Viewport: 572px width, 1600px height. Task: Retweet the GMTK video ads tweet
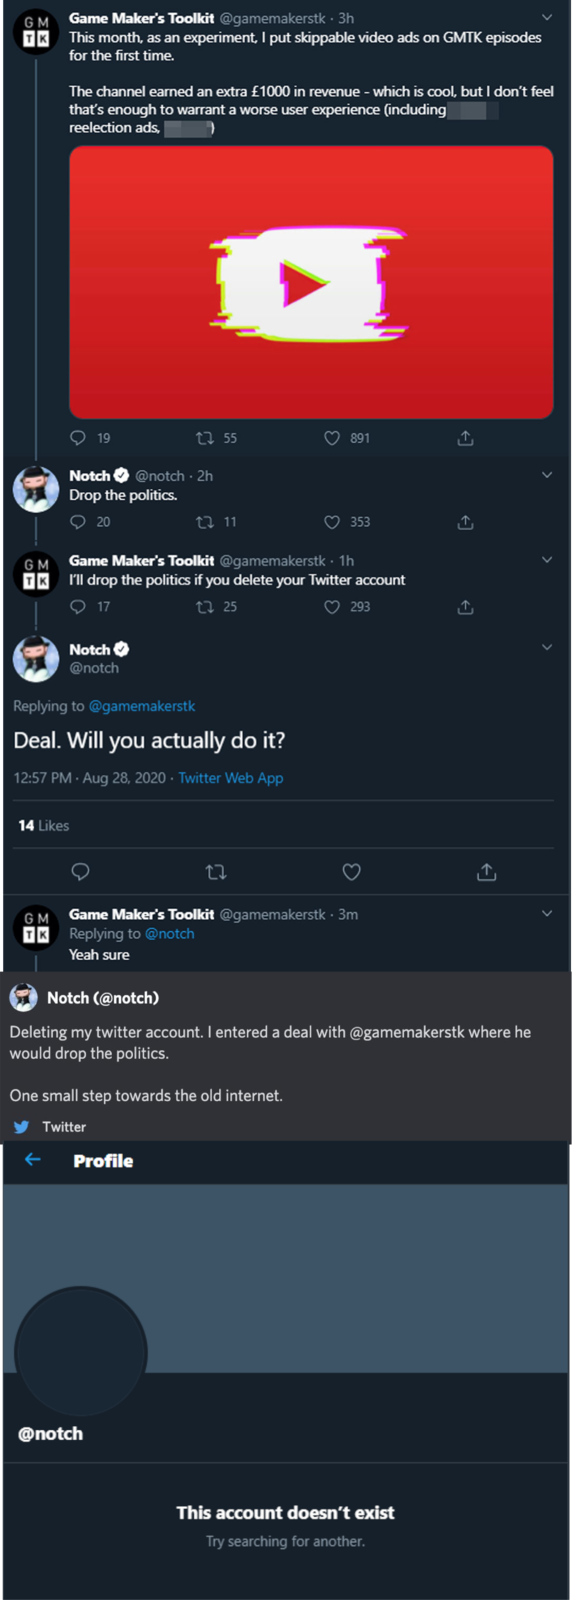(x=205, y=438)
